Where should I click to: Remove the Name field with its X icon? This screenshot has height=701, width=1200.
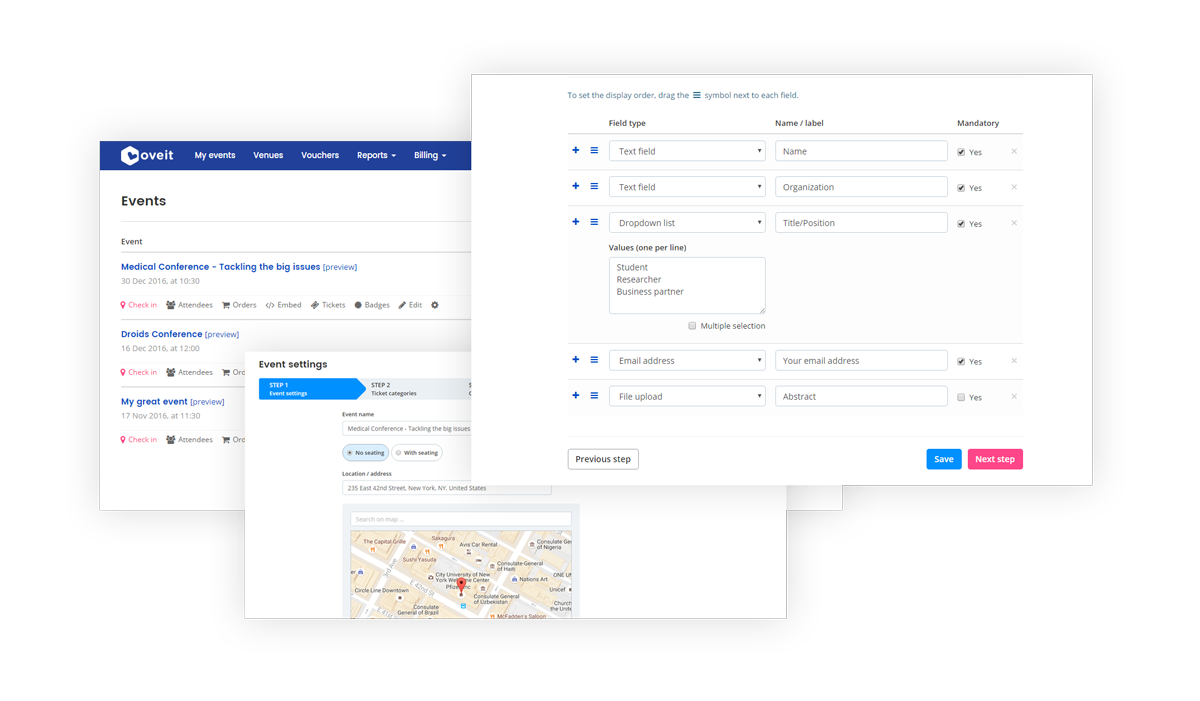coord(1014,152)
